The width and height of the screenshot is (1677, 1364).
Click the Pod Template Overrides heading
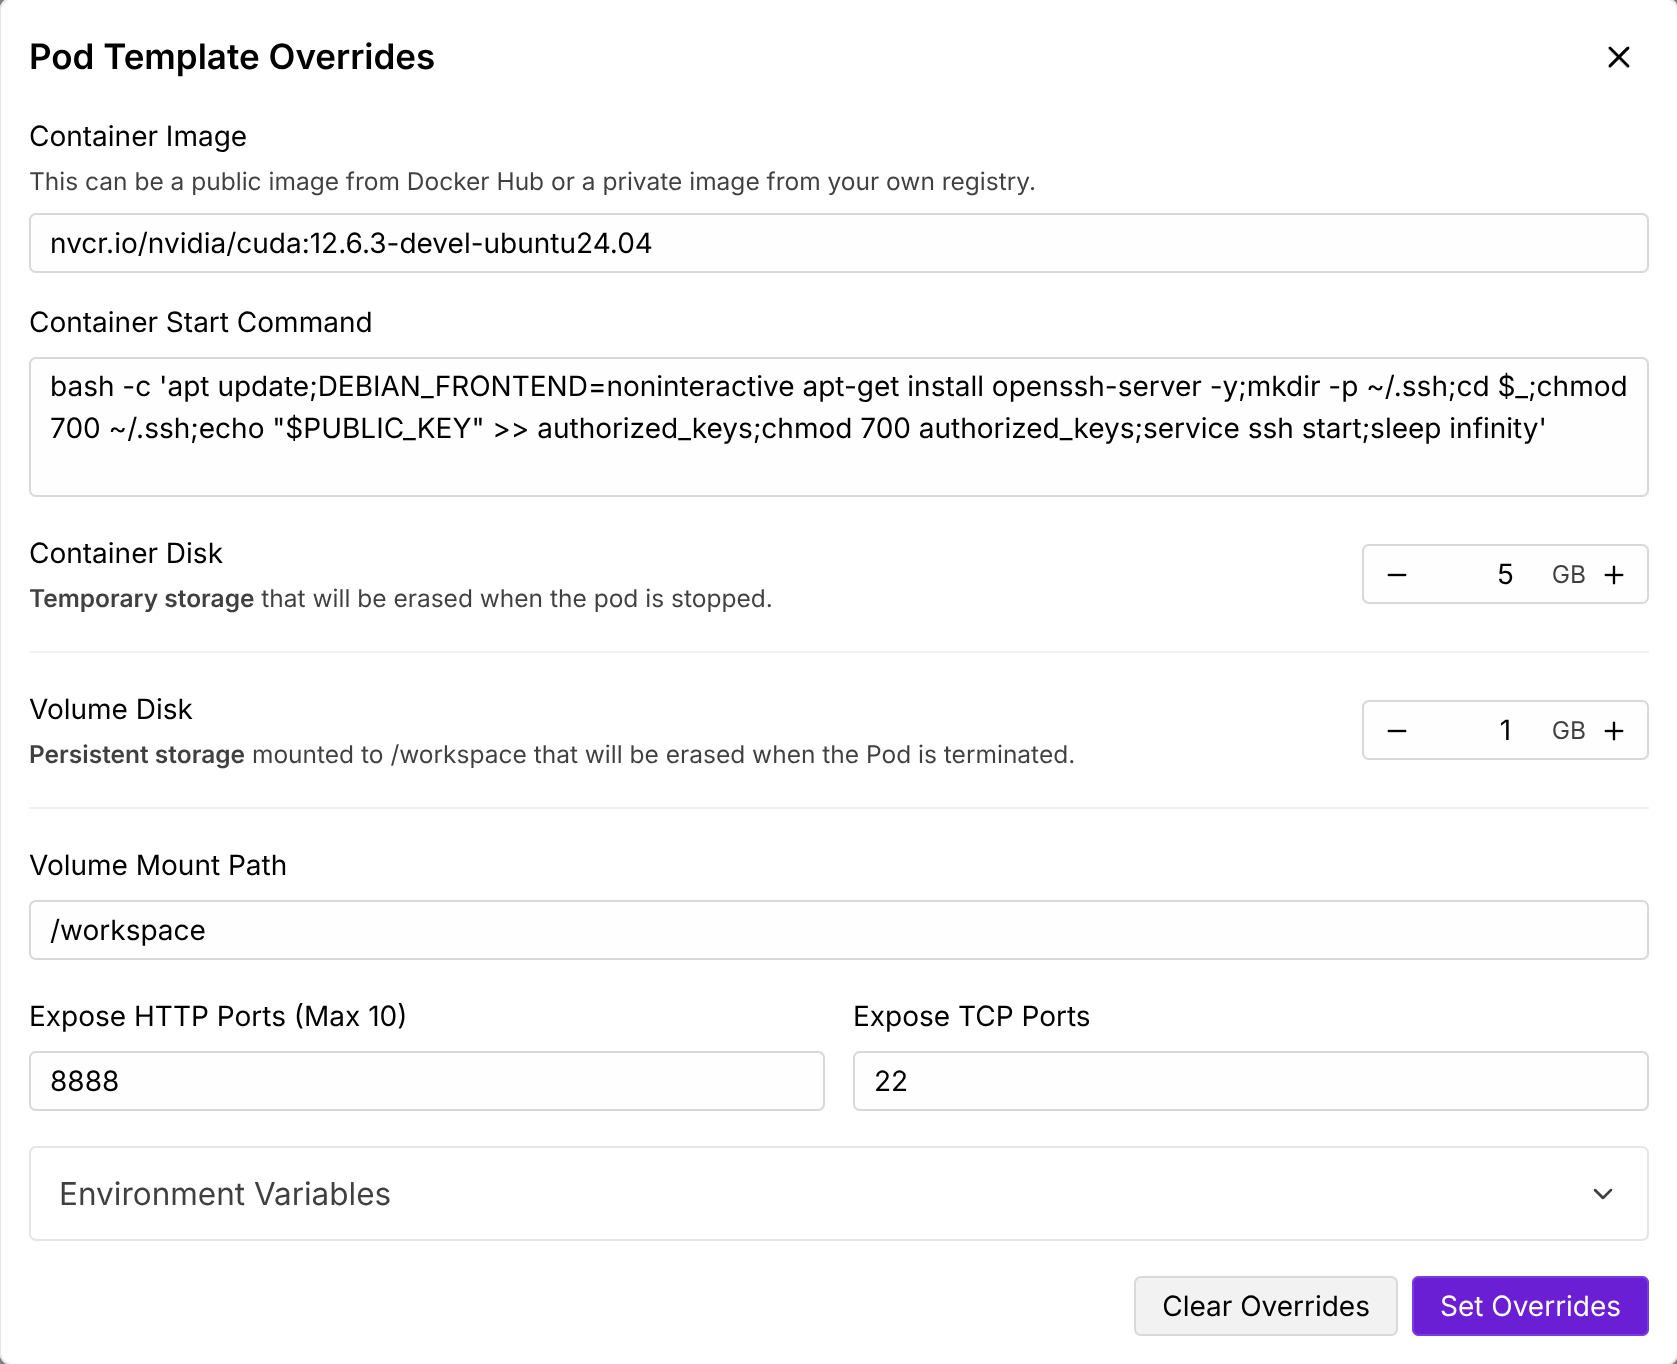click(232, 57)
